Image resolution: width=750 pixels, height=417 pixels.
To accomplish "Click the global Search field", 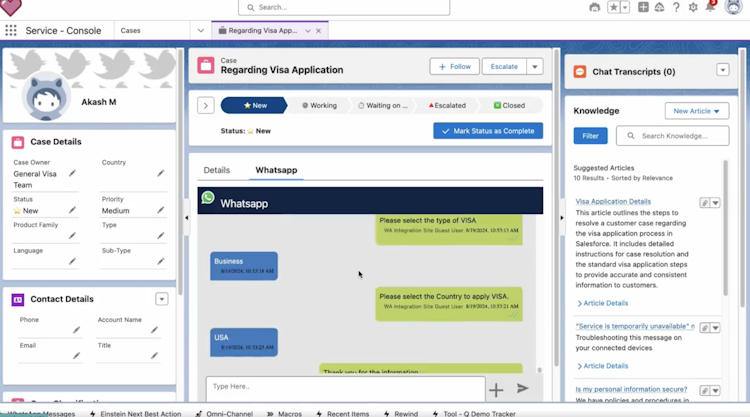I will pos(344,7).
